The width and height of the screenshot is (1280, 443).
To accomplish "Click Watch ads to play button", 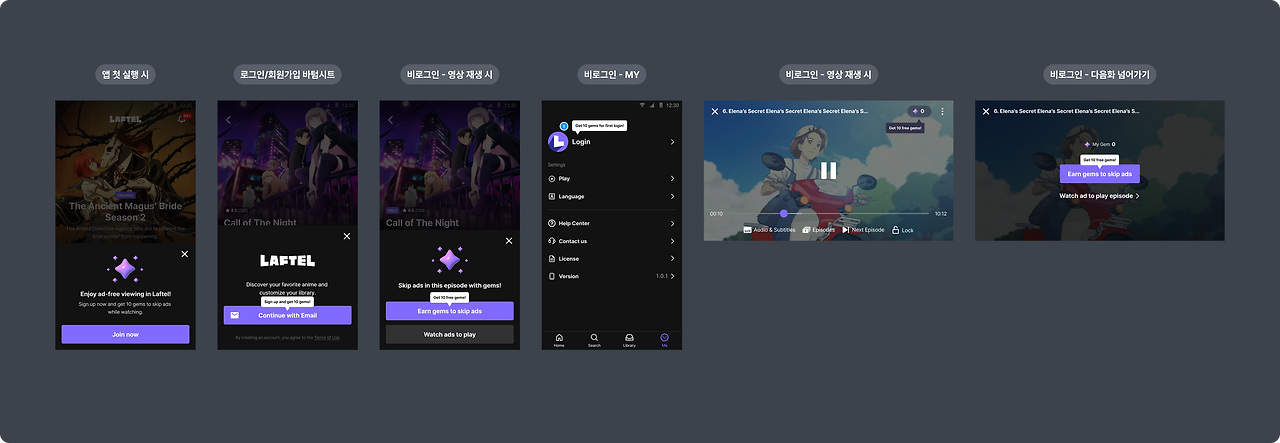I will (449, 335).
